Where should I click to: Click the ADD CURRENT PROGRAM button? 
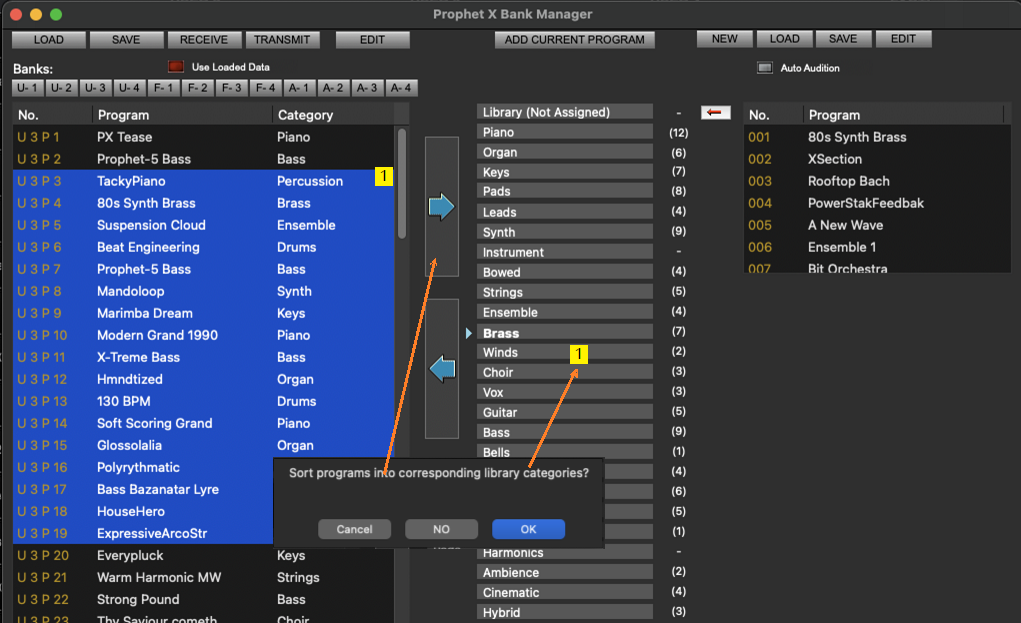(x=575, y=40)
